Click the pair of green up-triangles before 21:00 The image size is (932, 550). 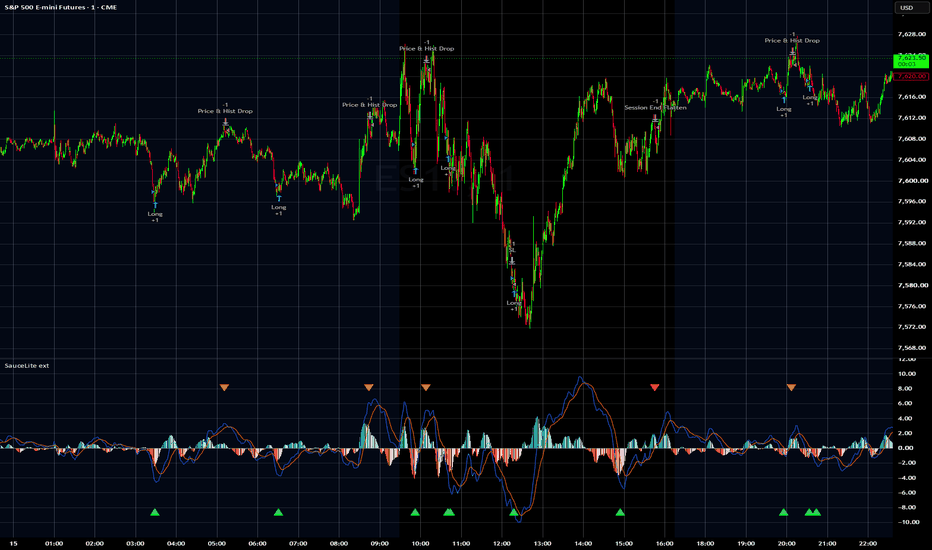click(813, 512)
